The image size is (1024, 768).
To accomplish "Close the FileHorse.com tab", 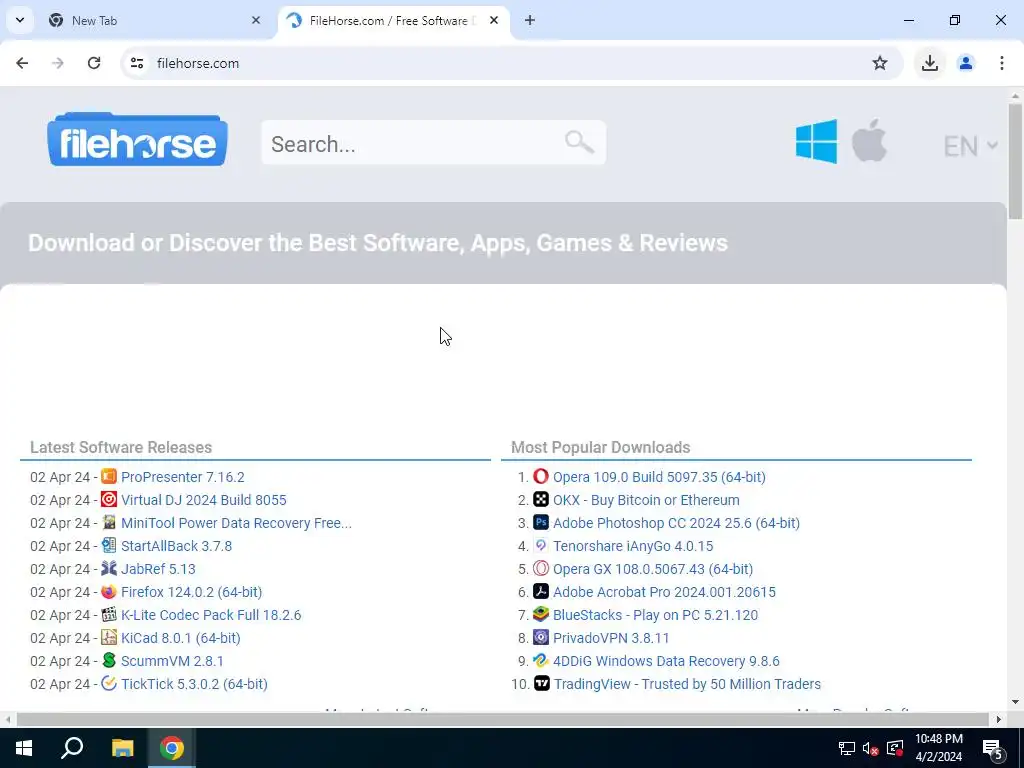I will coord(494,20).
